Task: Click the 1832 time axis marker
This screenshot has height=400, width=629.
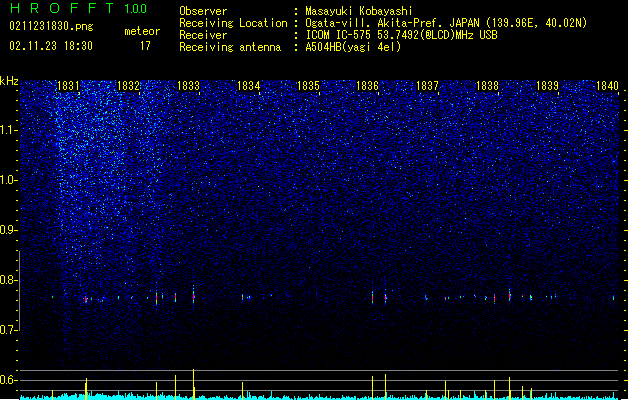Action: [x=128, y=86]
